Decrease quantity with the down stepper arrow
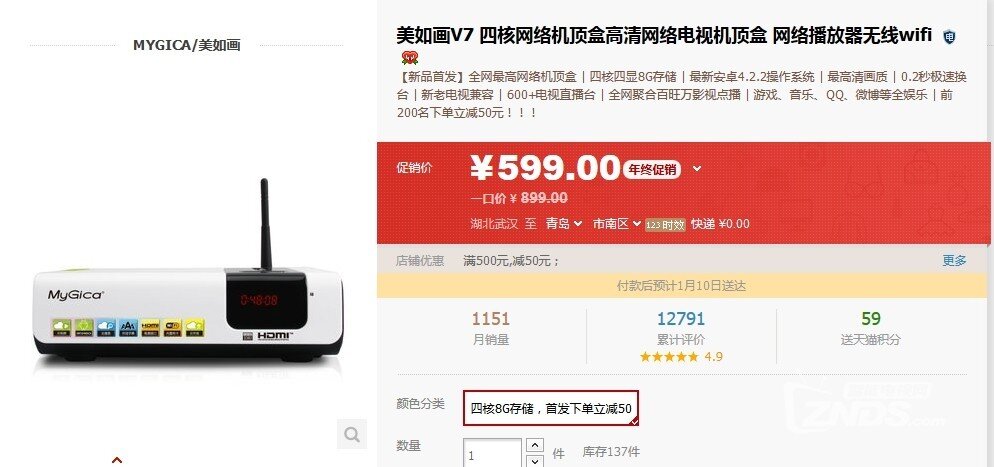The height and width of the screenshot is (467, 994). pos(535,461)
